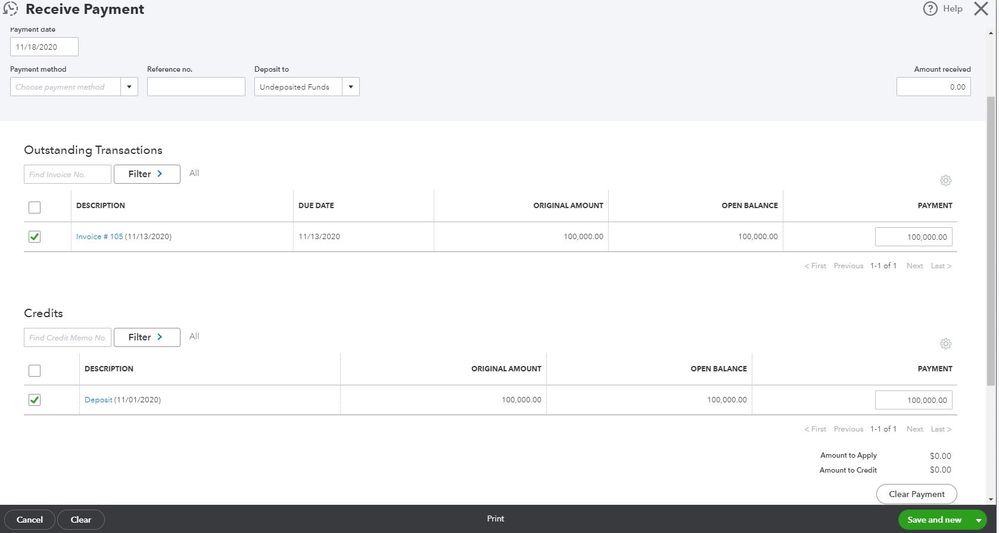This screenshot has height=533, width=999.
Task: Expand the Deposit to dropdown arrow
Action: pos(351,87)
